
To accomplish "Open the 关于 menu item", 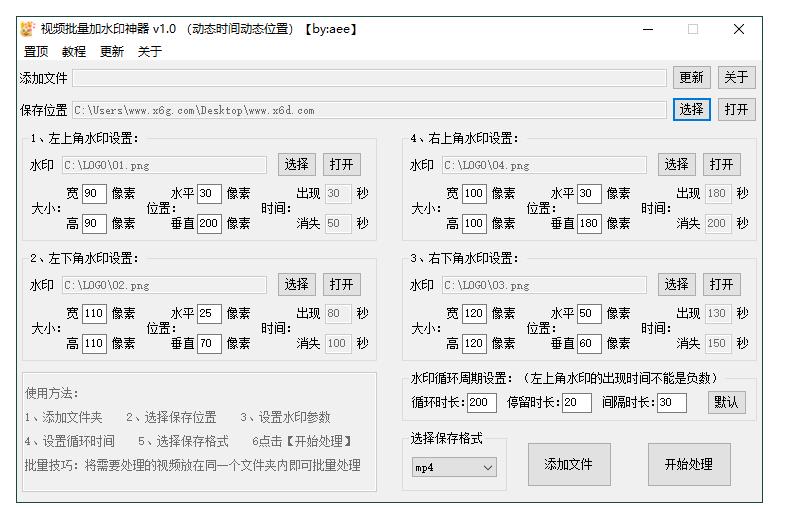I will (x=150, y=52).
